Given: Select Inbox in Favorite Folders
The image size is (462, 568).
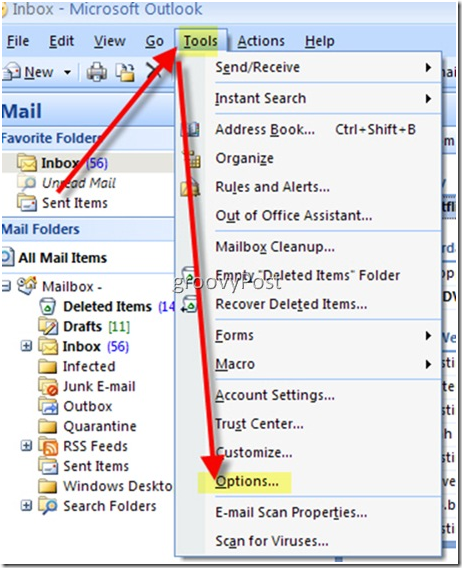Looking at the screenshot, I should pyautogui.click(x=74, y=163).
